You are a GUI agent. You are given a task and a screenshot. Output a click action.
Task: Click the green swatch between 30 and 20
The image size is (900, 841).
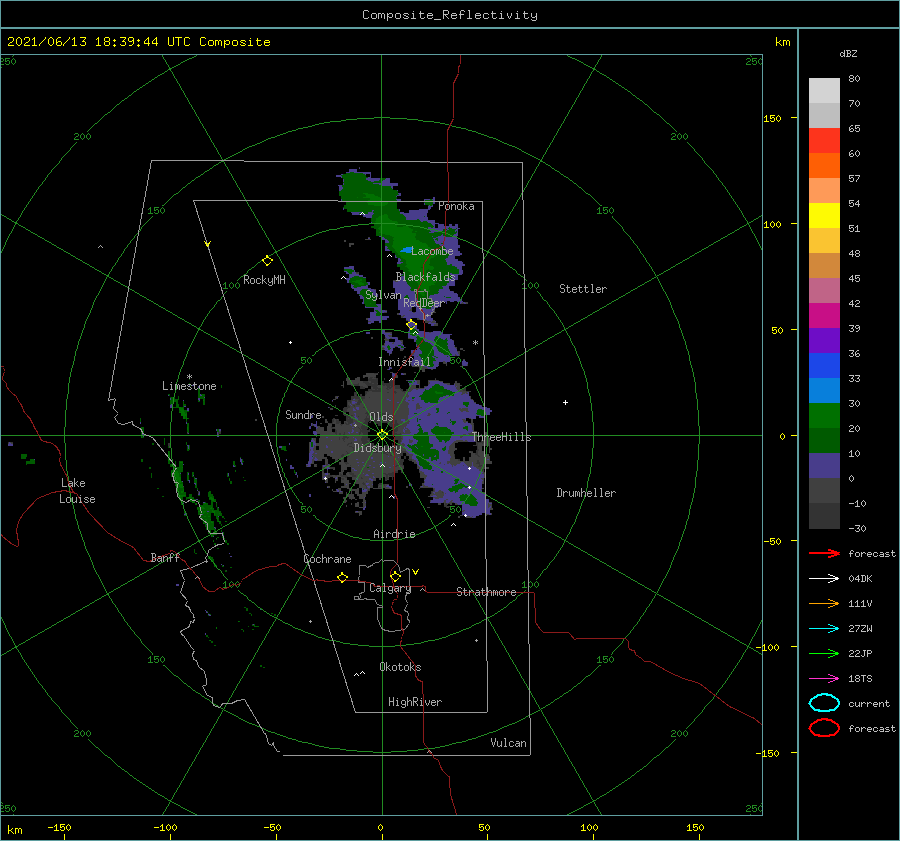click(x=824, y=415)
